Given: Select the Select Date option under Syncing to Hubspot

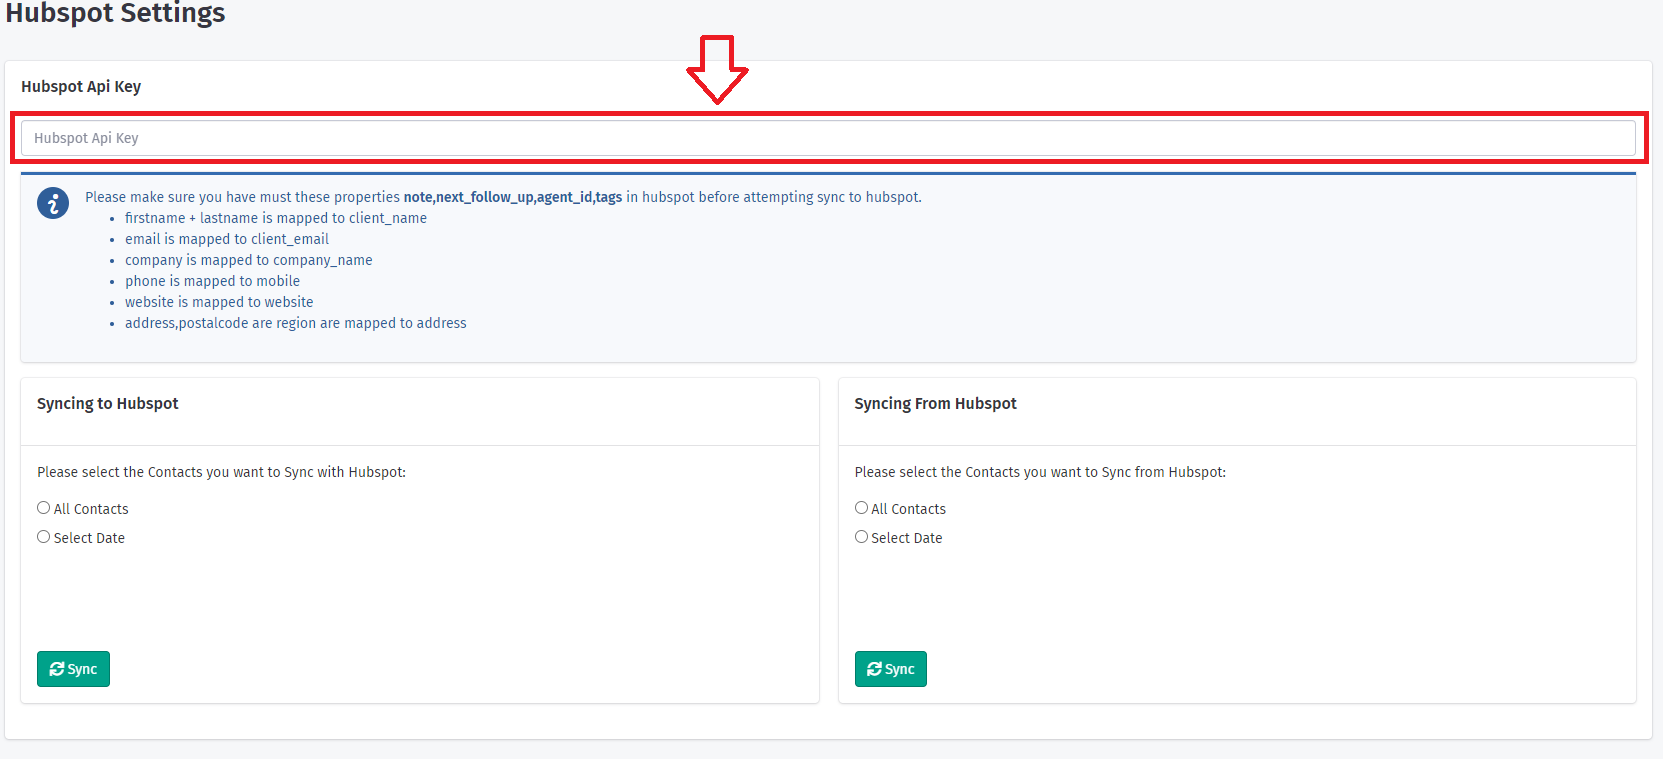Looking at the screenshot, I should [x=44, y=537].
